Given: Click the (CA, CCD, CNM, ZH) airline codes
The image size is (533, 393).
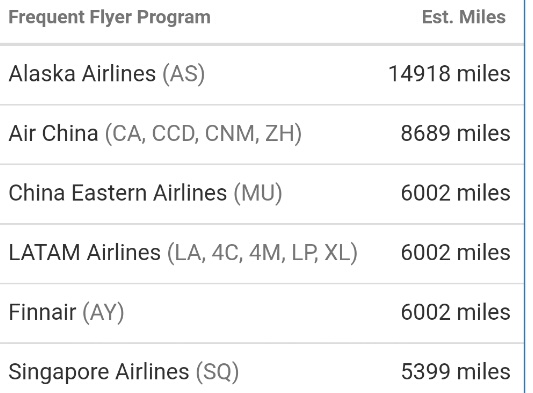Looking at the screenshot, I should click(203, 134).
